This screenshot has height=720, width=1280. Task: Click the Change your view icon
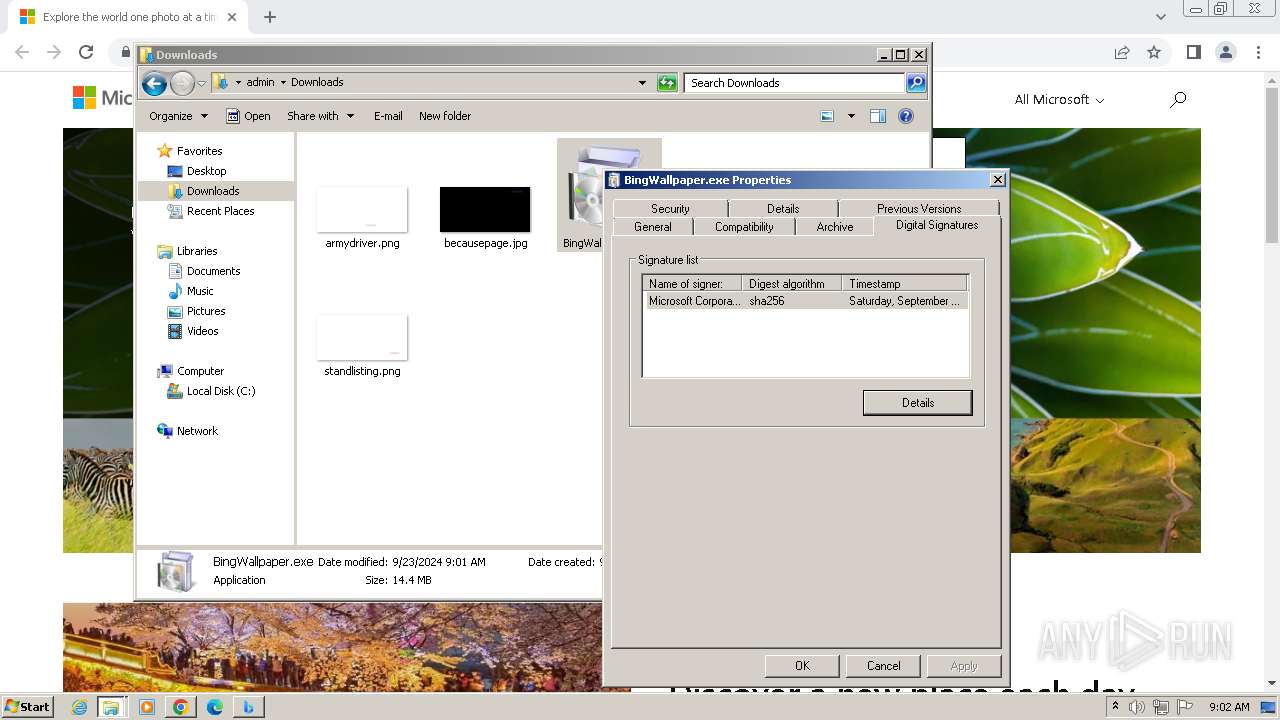[x=827, y=116]
